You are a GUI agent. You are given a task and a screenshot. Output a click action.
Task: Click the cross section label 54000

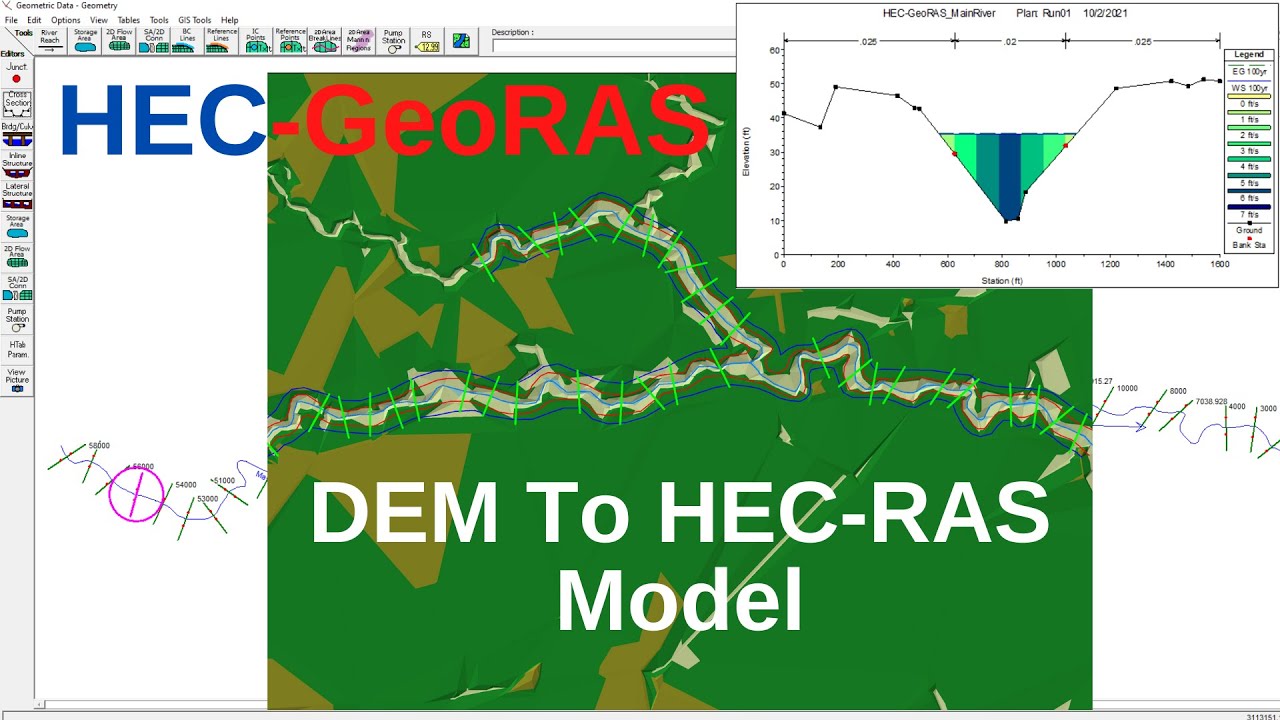[186, 485]
